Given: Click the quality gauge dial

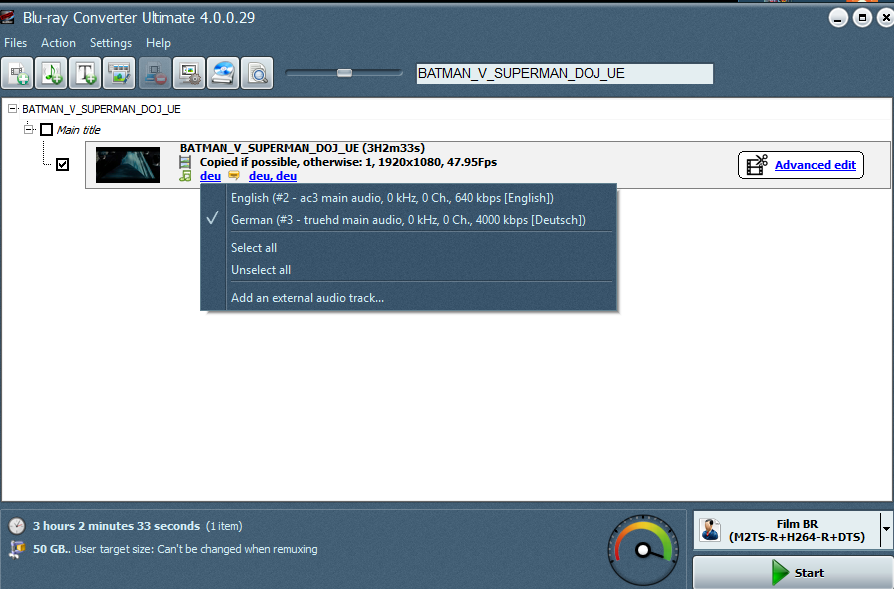Looking at the screenshot, I should pos(643,550).
